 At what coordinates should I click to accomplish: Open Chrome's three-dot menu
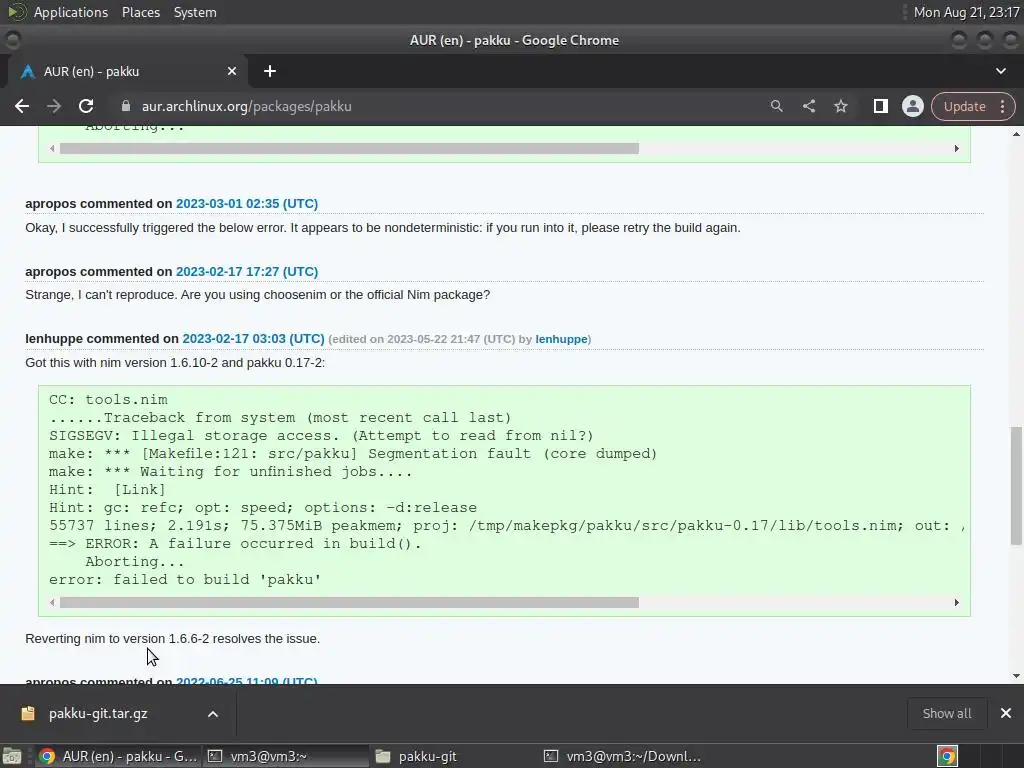[1002, 106]
